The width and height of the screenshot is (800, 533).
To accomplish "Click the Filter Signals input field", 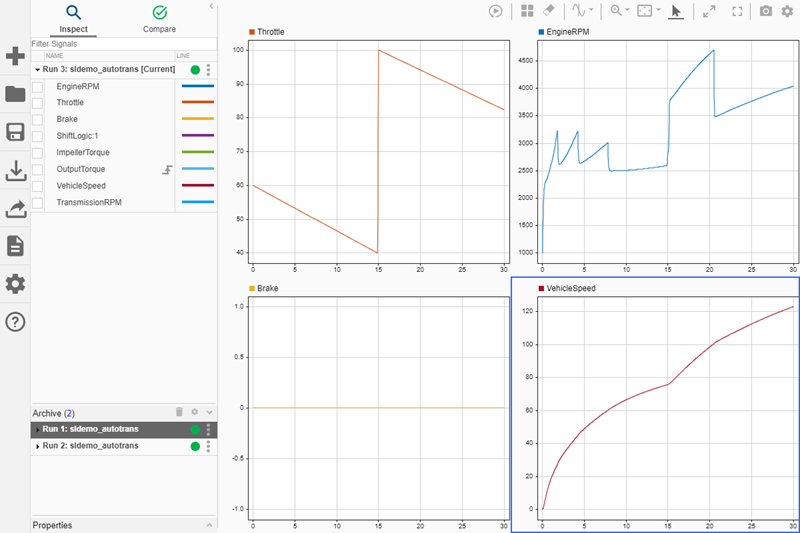I will tap(110, 44).
